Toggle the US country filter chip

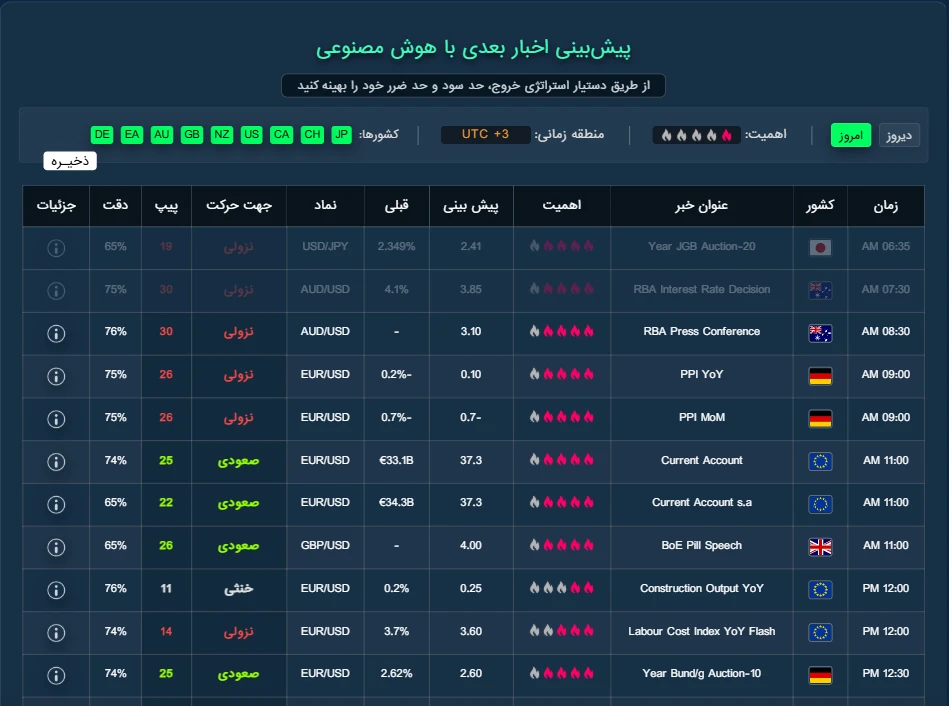252,135
